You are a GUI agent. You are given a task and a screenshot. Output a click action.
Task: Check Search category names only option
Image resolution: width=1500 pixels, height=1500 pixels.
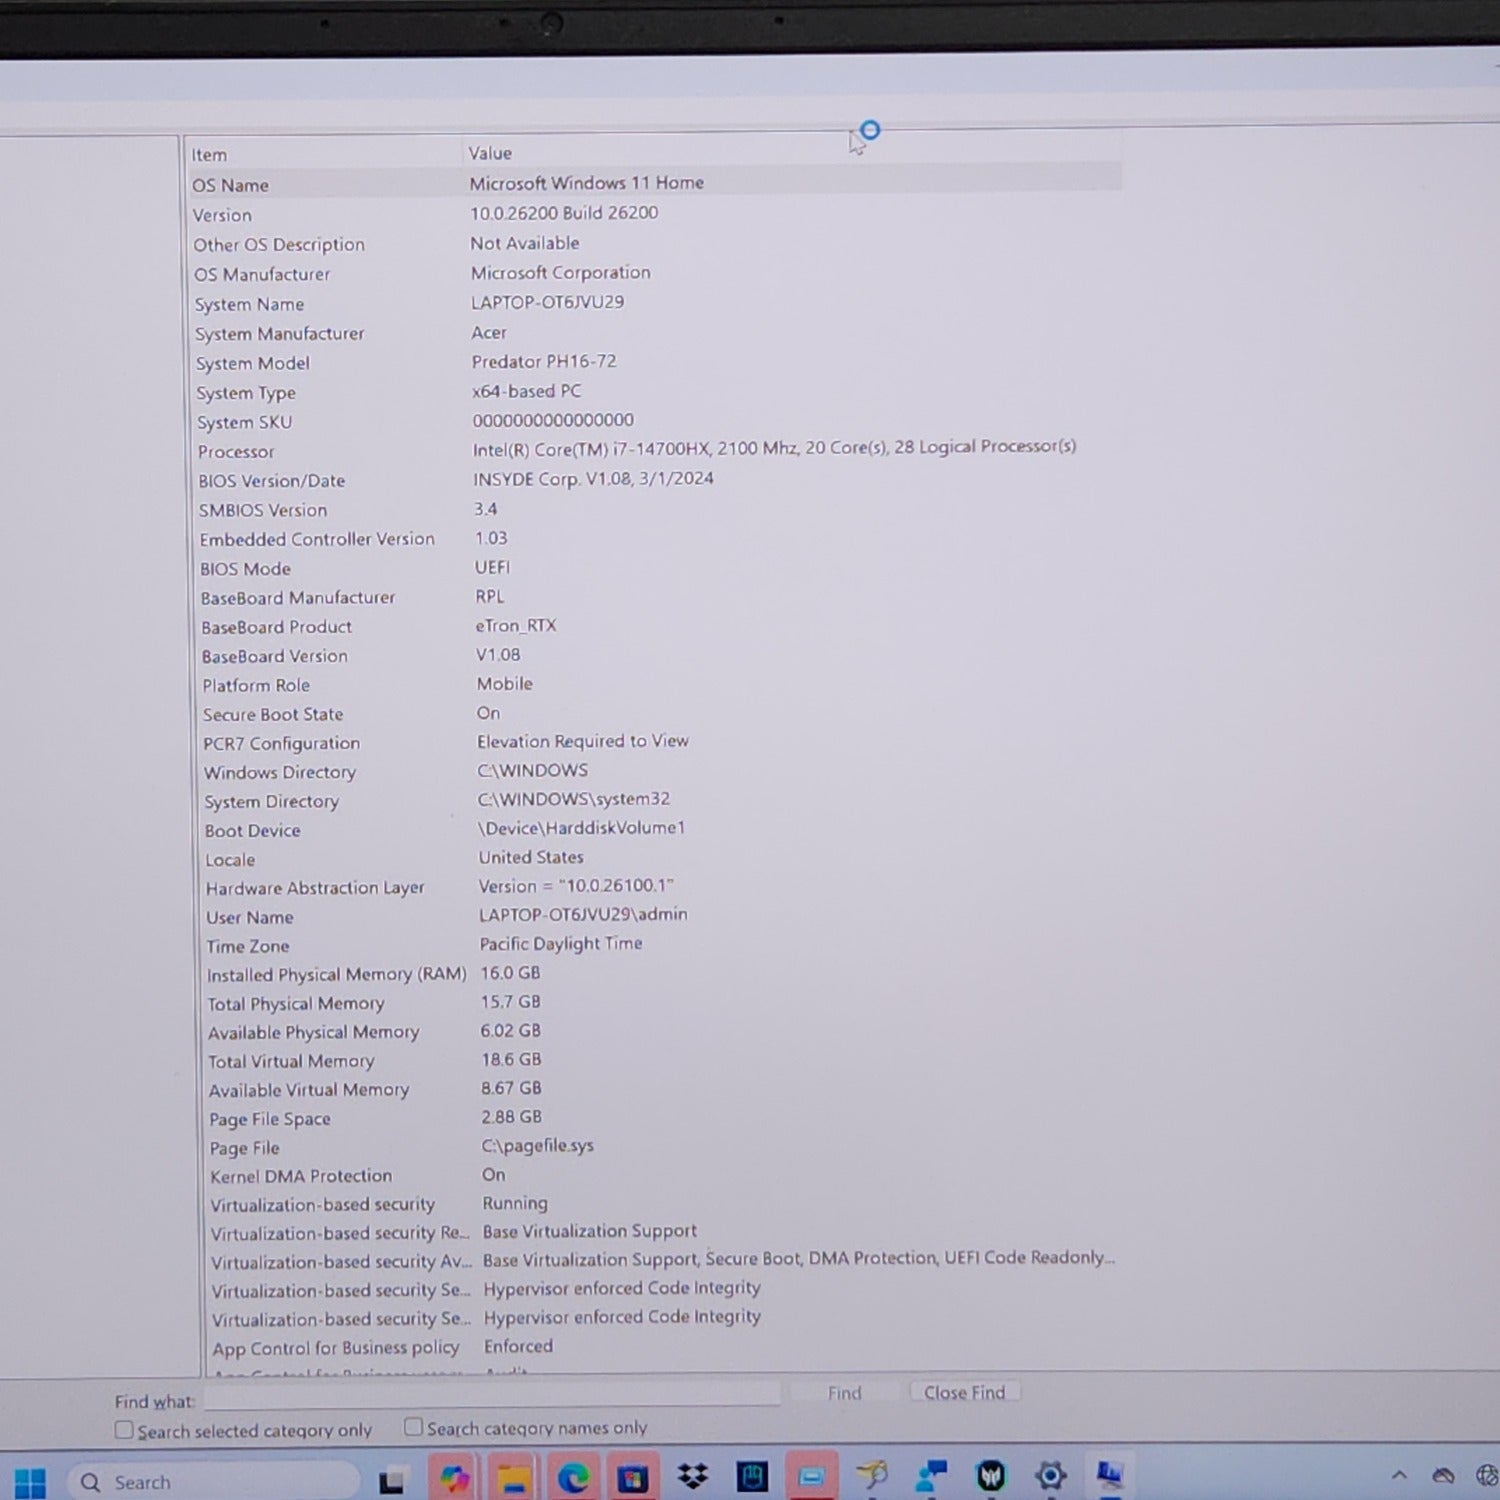(413, 1427)
